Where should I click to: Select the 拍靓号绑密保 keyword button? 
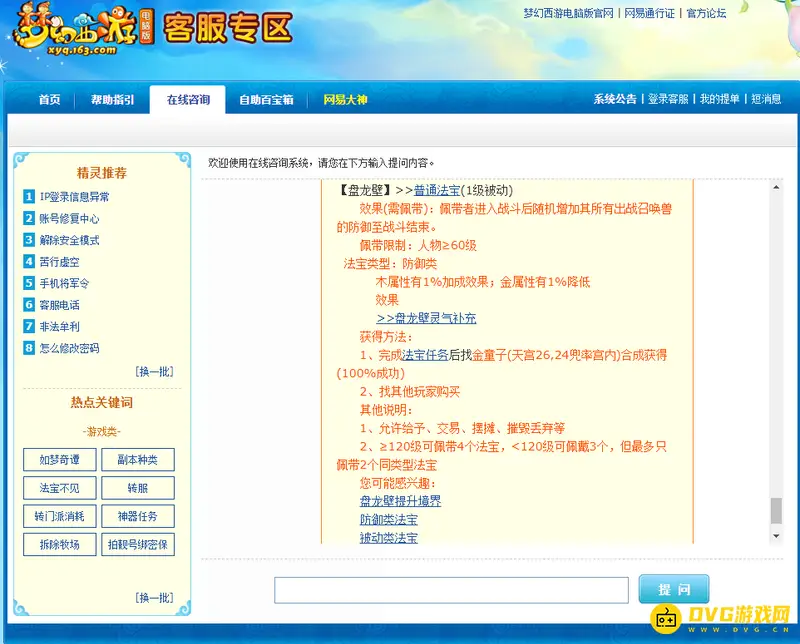138,544
